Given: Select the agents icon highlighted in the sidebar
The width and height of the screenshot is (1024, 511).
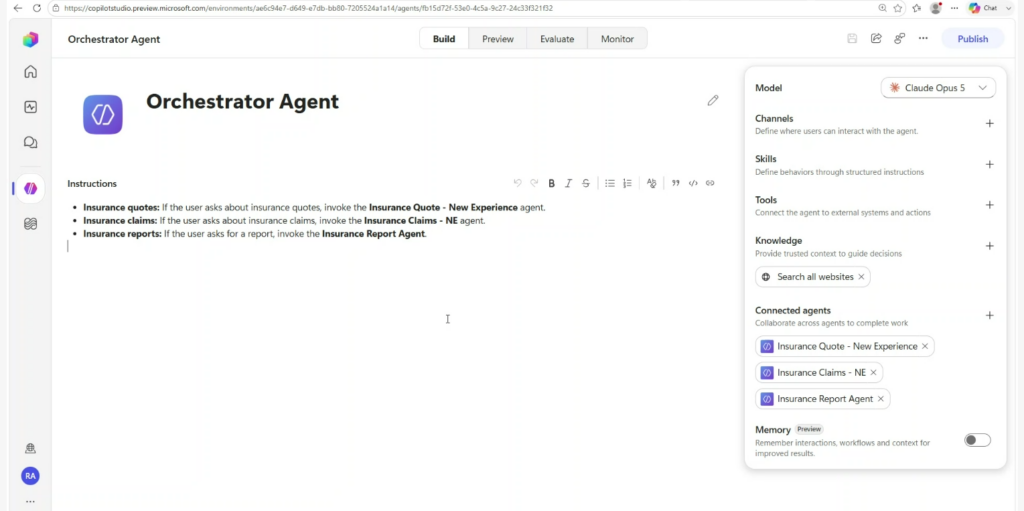Looking at the screenshot, I should coord(30,189).
